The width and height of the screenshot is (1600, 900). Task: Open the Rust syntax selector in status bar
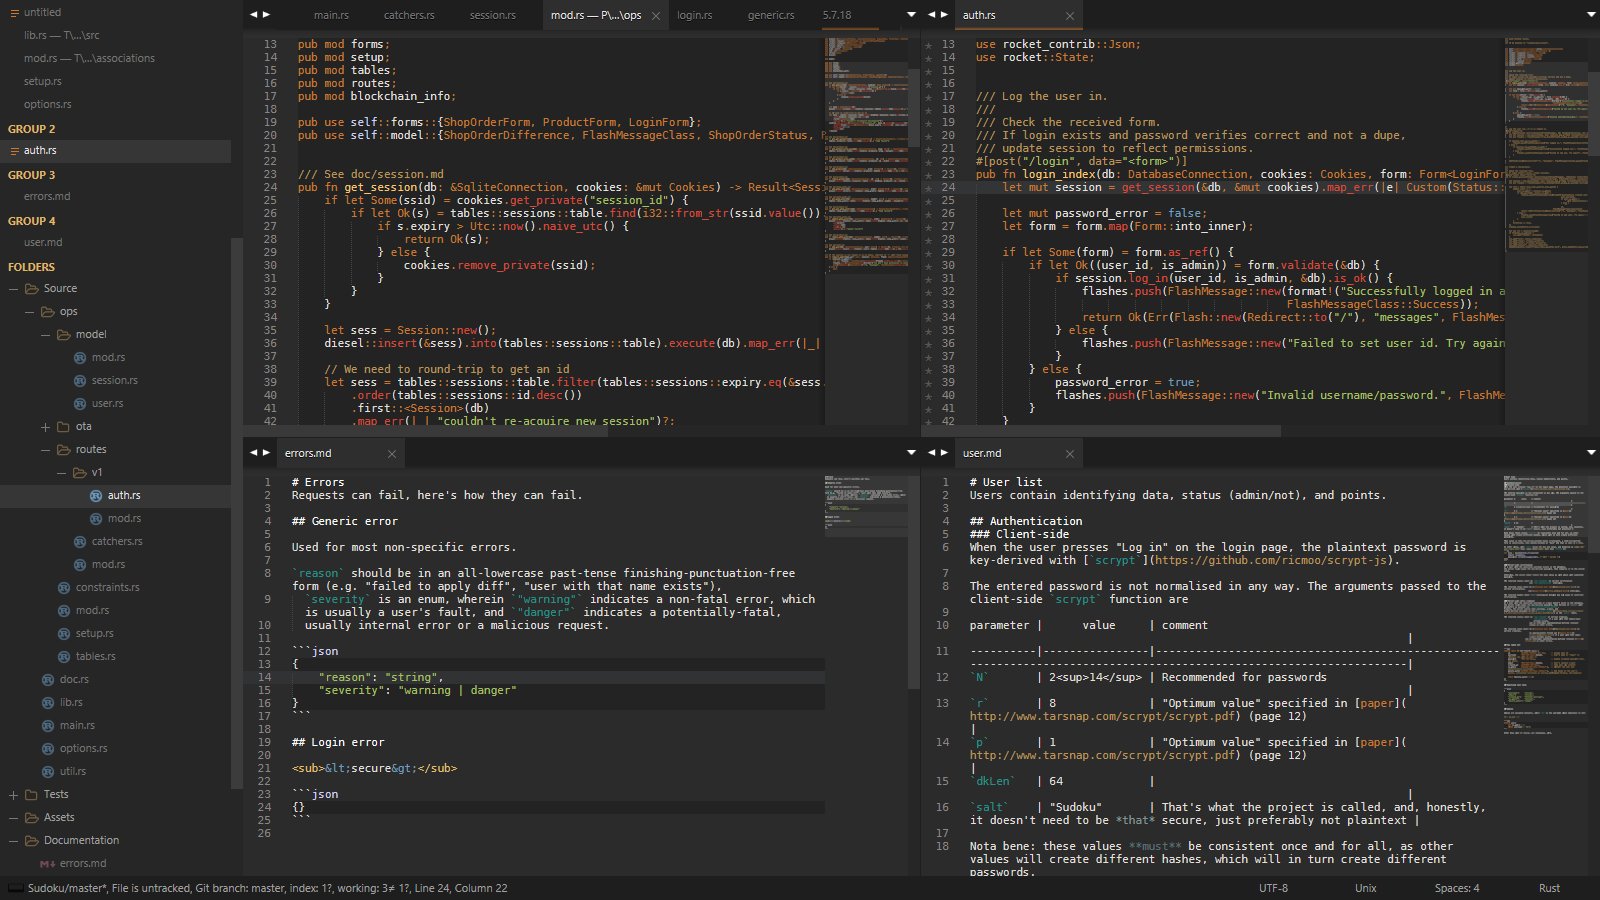tap(1548, 888)
